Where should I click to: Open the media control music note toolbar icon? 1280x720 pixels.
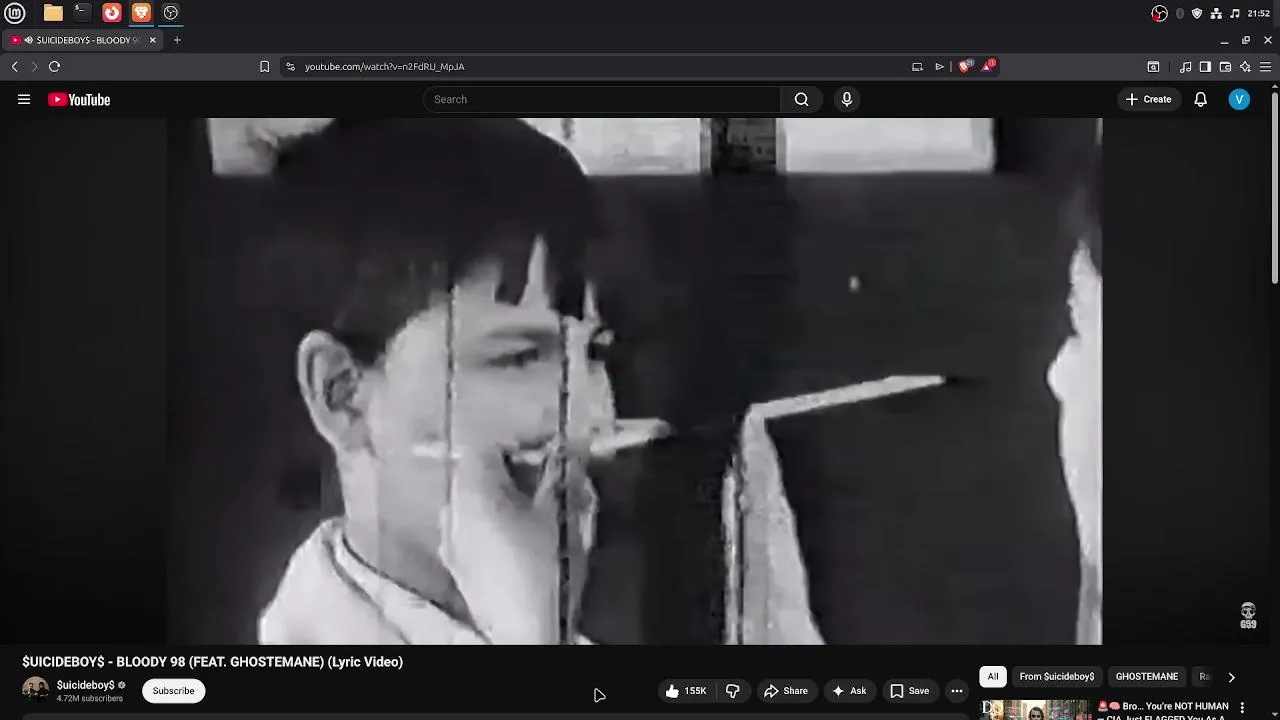[x=1186, y=66]
